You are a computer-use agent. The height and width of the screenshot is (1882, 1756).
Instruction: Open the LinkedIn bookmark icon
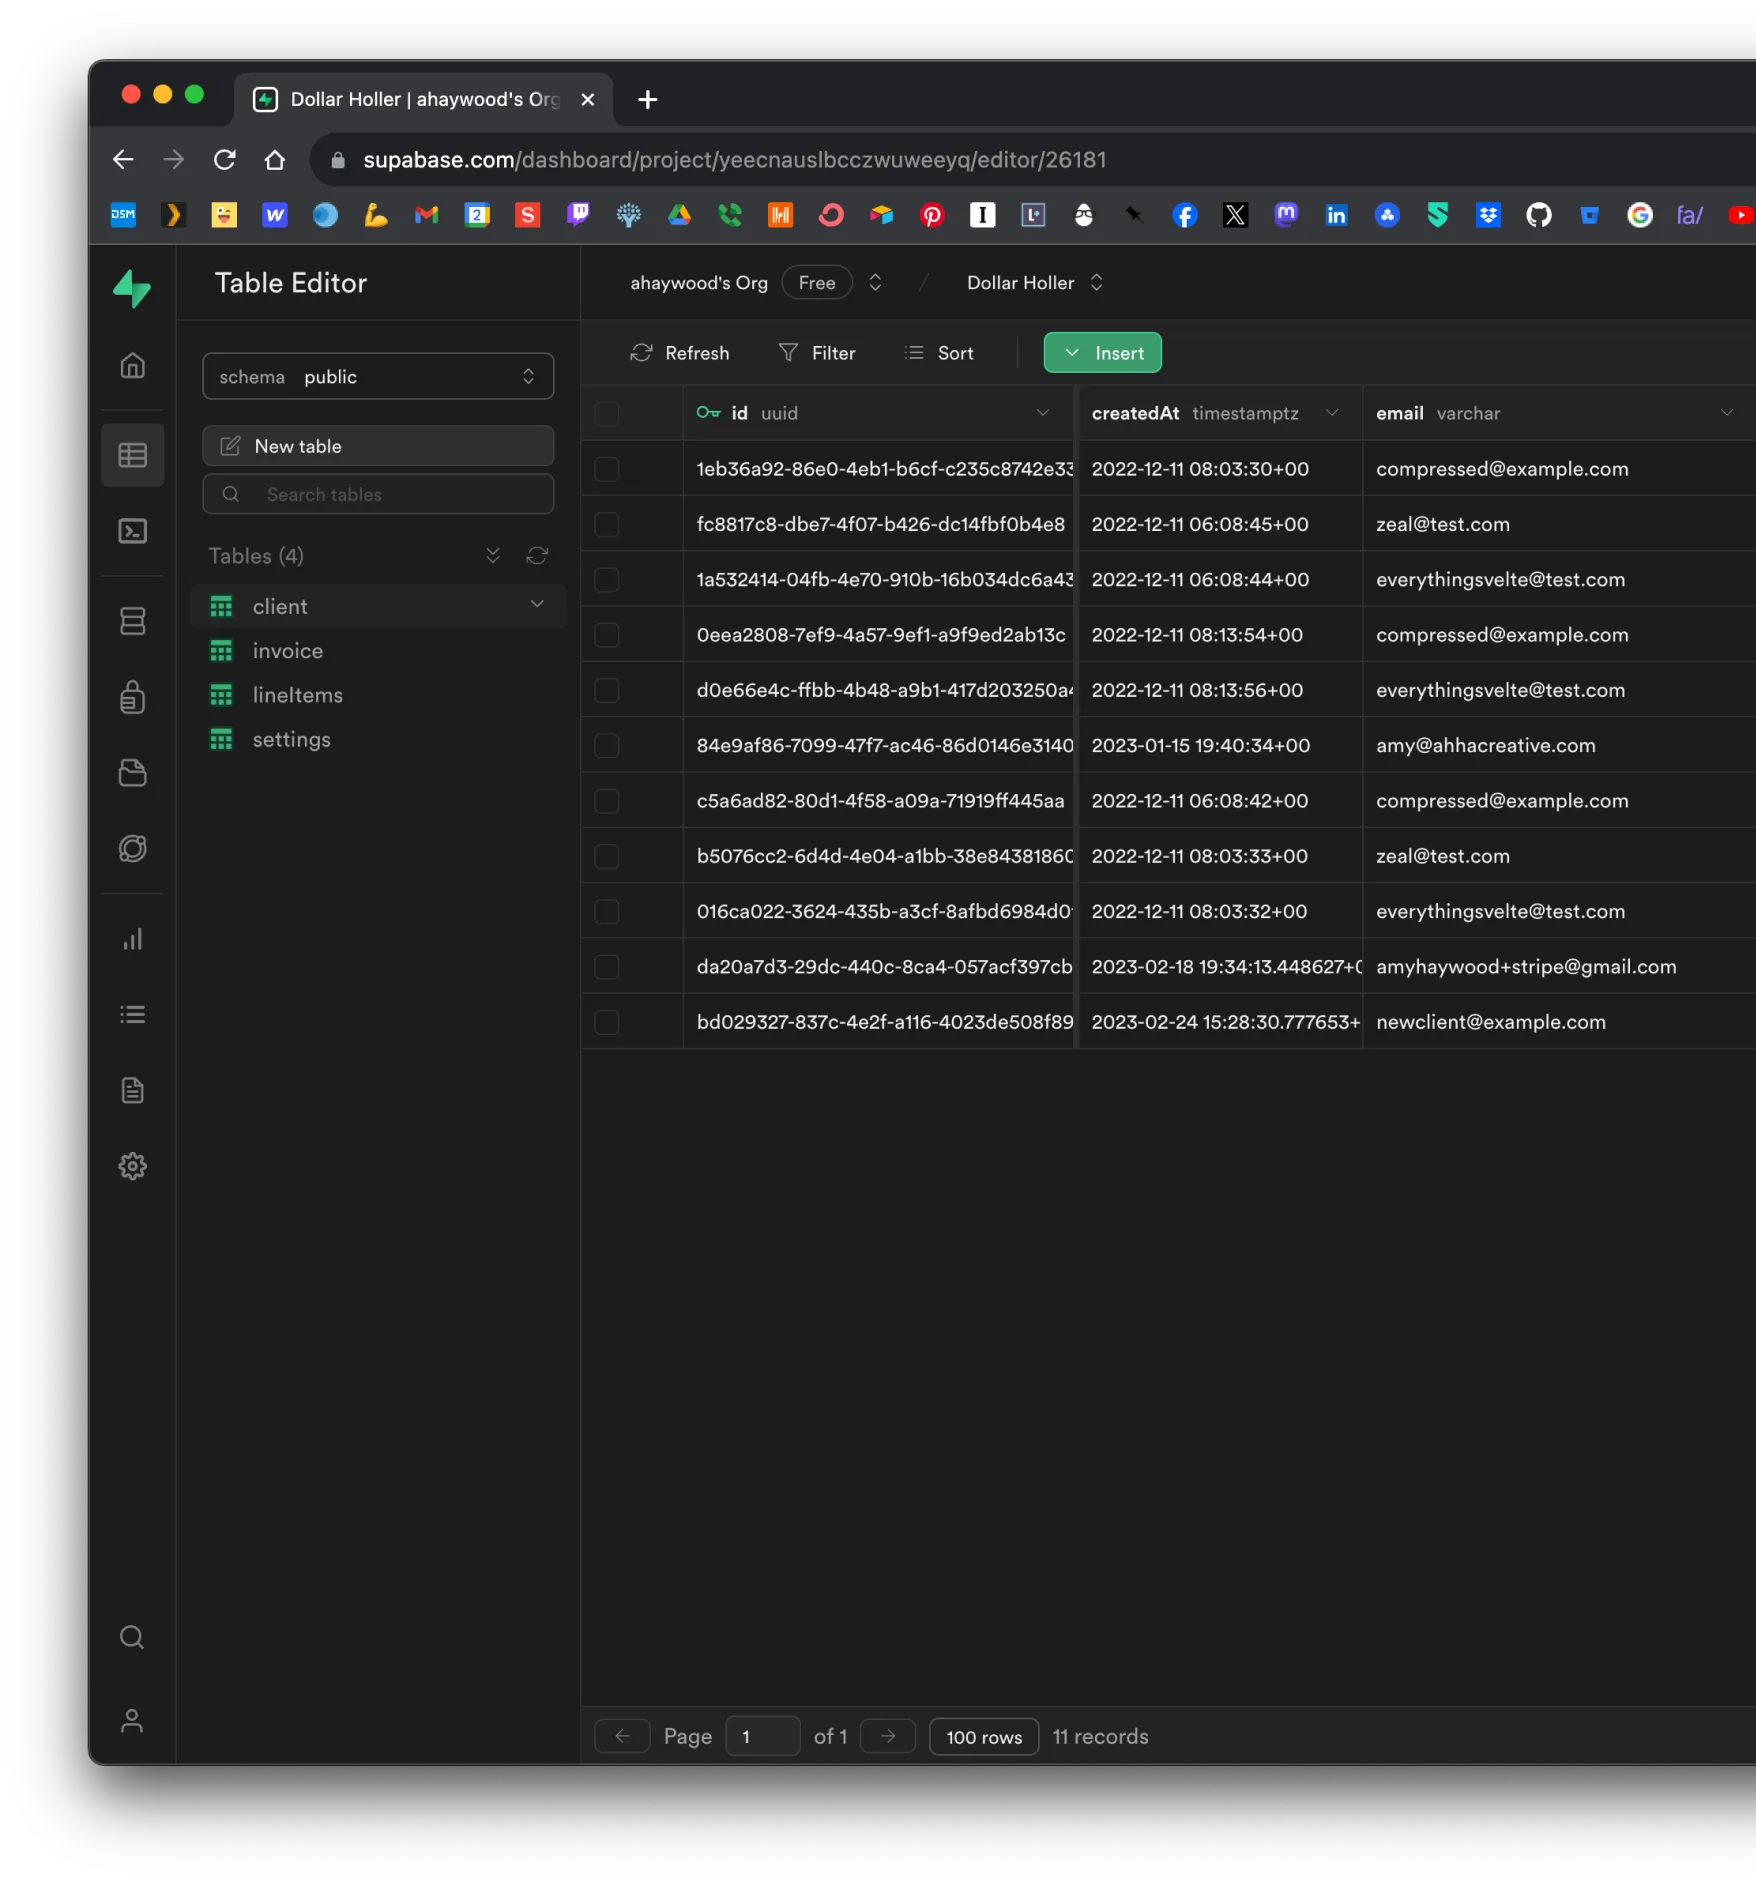click(x=1336, y=215)
